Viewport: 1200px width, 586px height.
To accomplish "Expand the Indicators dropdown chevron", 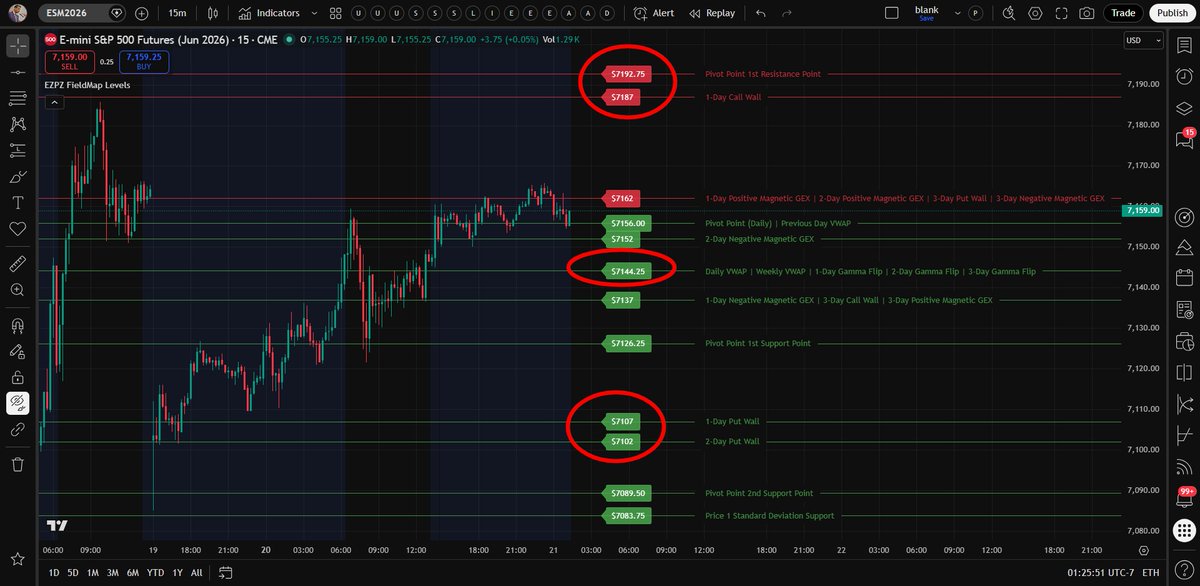I will tap(313, 13).
